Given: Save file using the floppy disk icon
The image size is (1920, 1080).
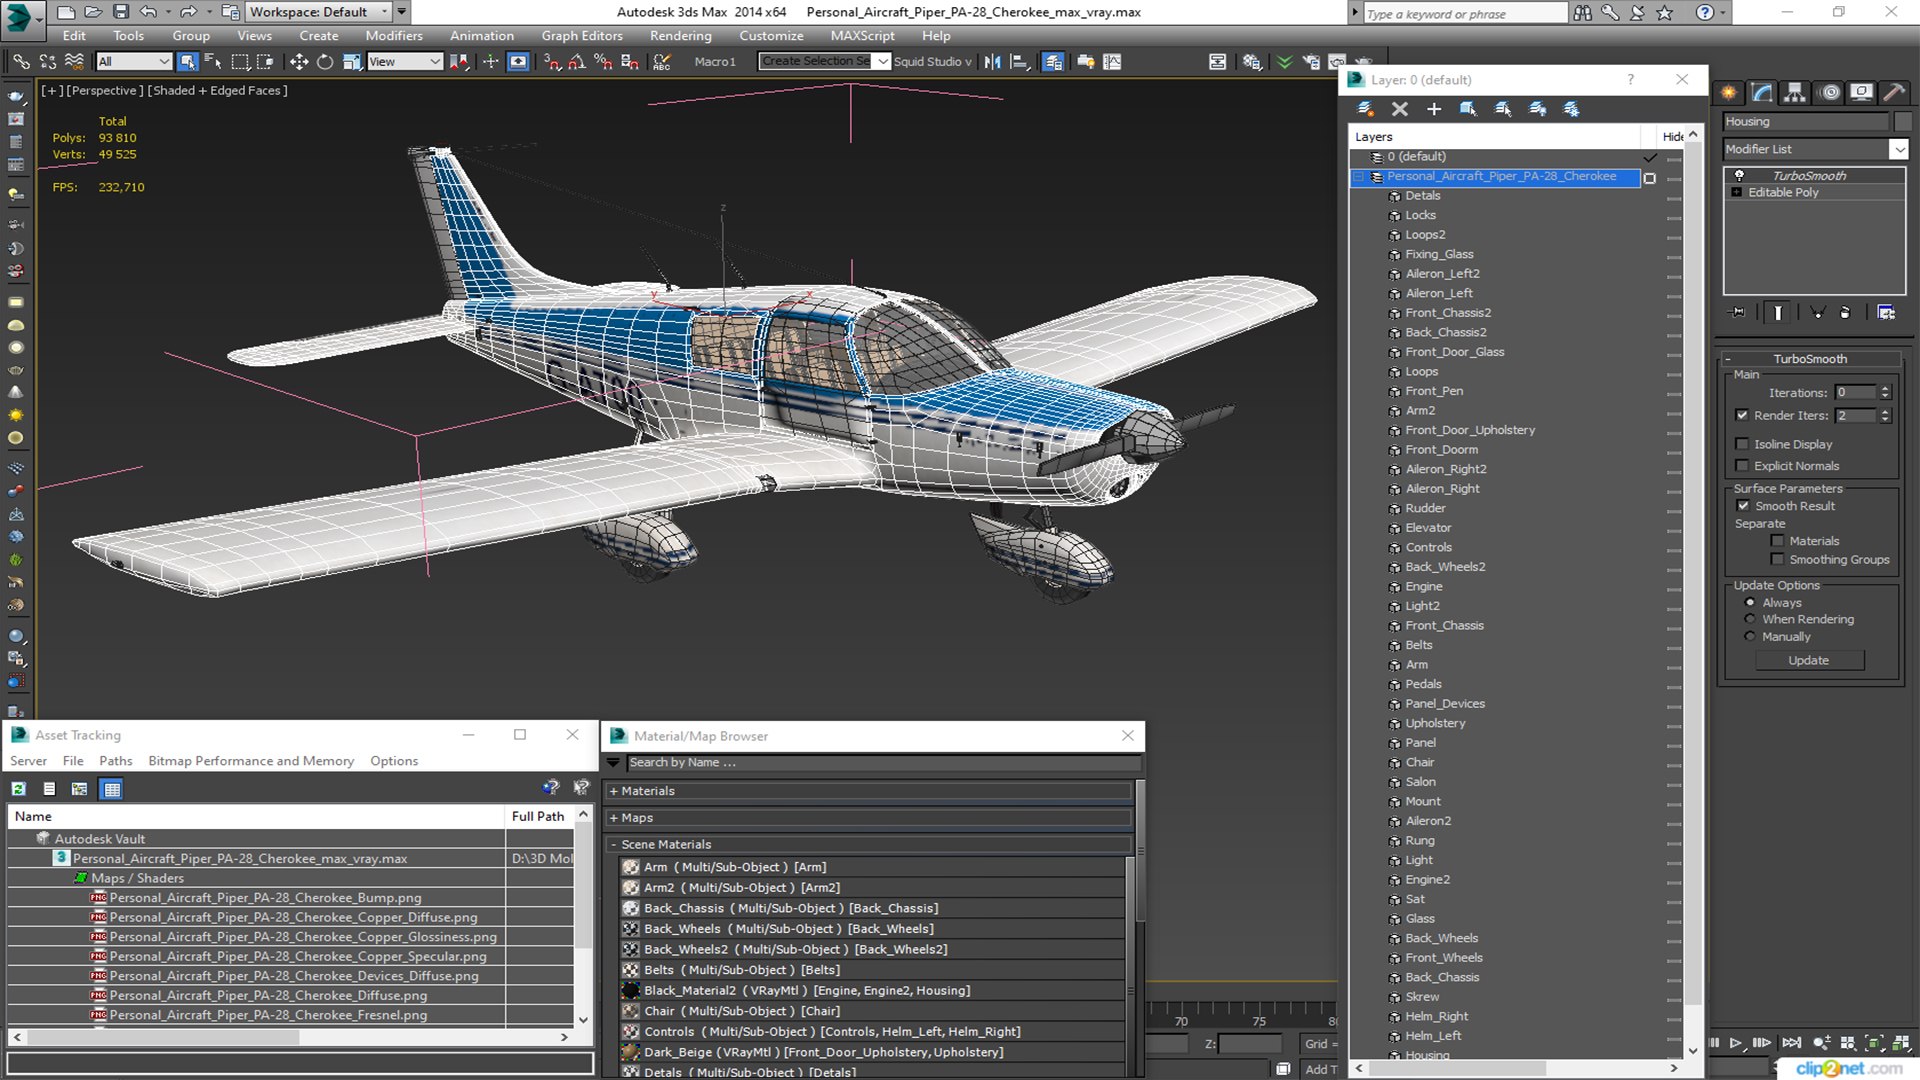Looking at the screenshot, I should [x=120, y=12].
